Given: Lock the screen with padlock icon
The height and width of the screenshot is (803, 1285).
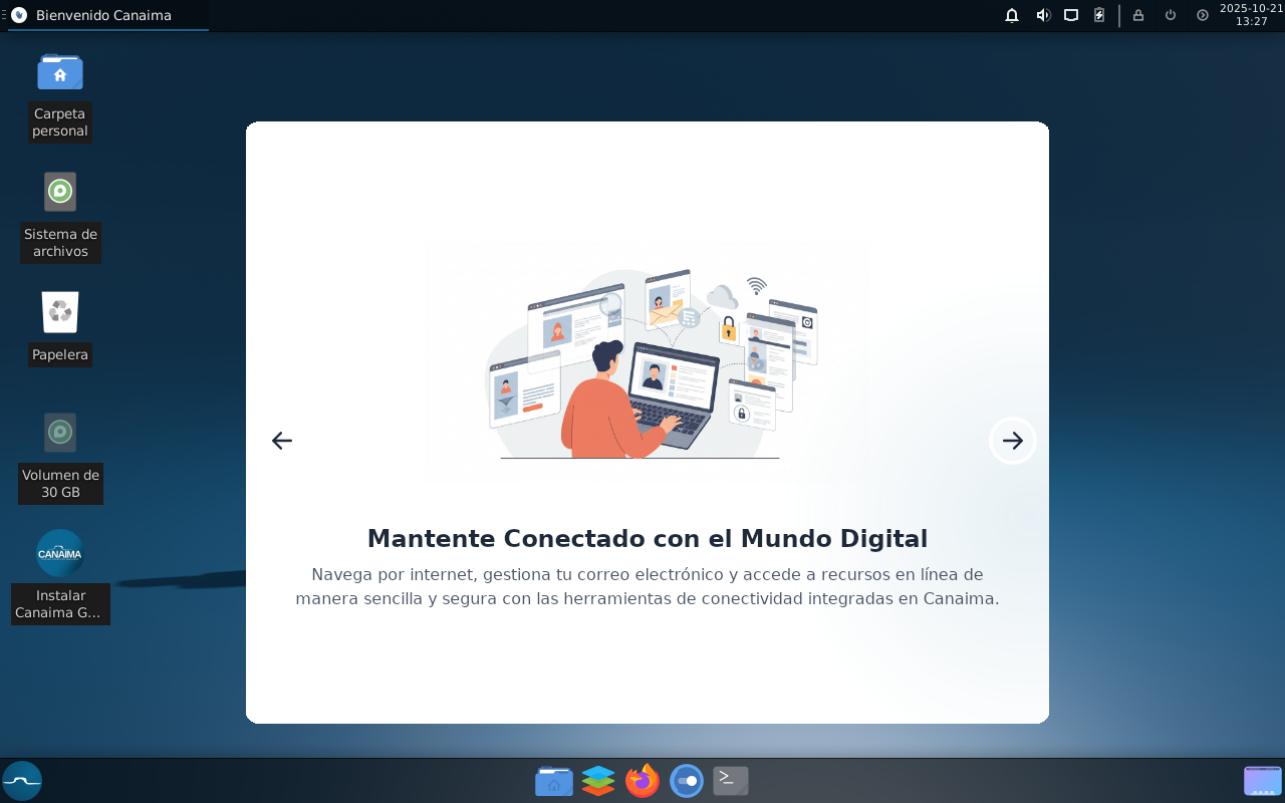Looking at the screenshot, I should pyautogui.click(x=1138, y=15).
